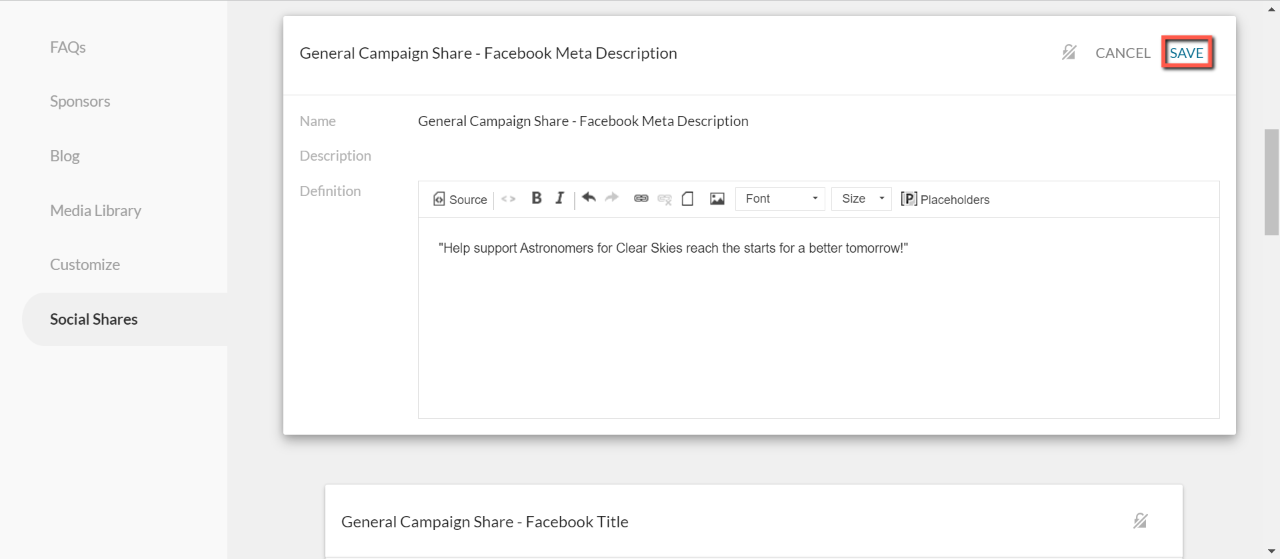Screen dimensions: 1280x559
Task: Click the unlink icon
Action: (x=664, y=199)
